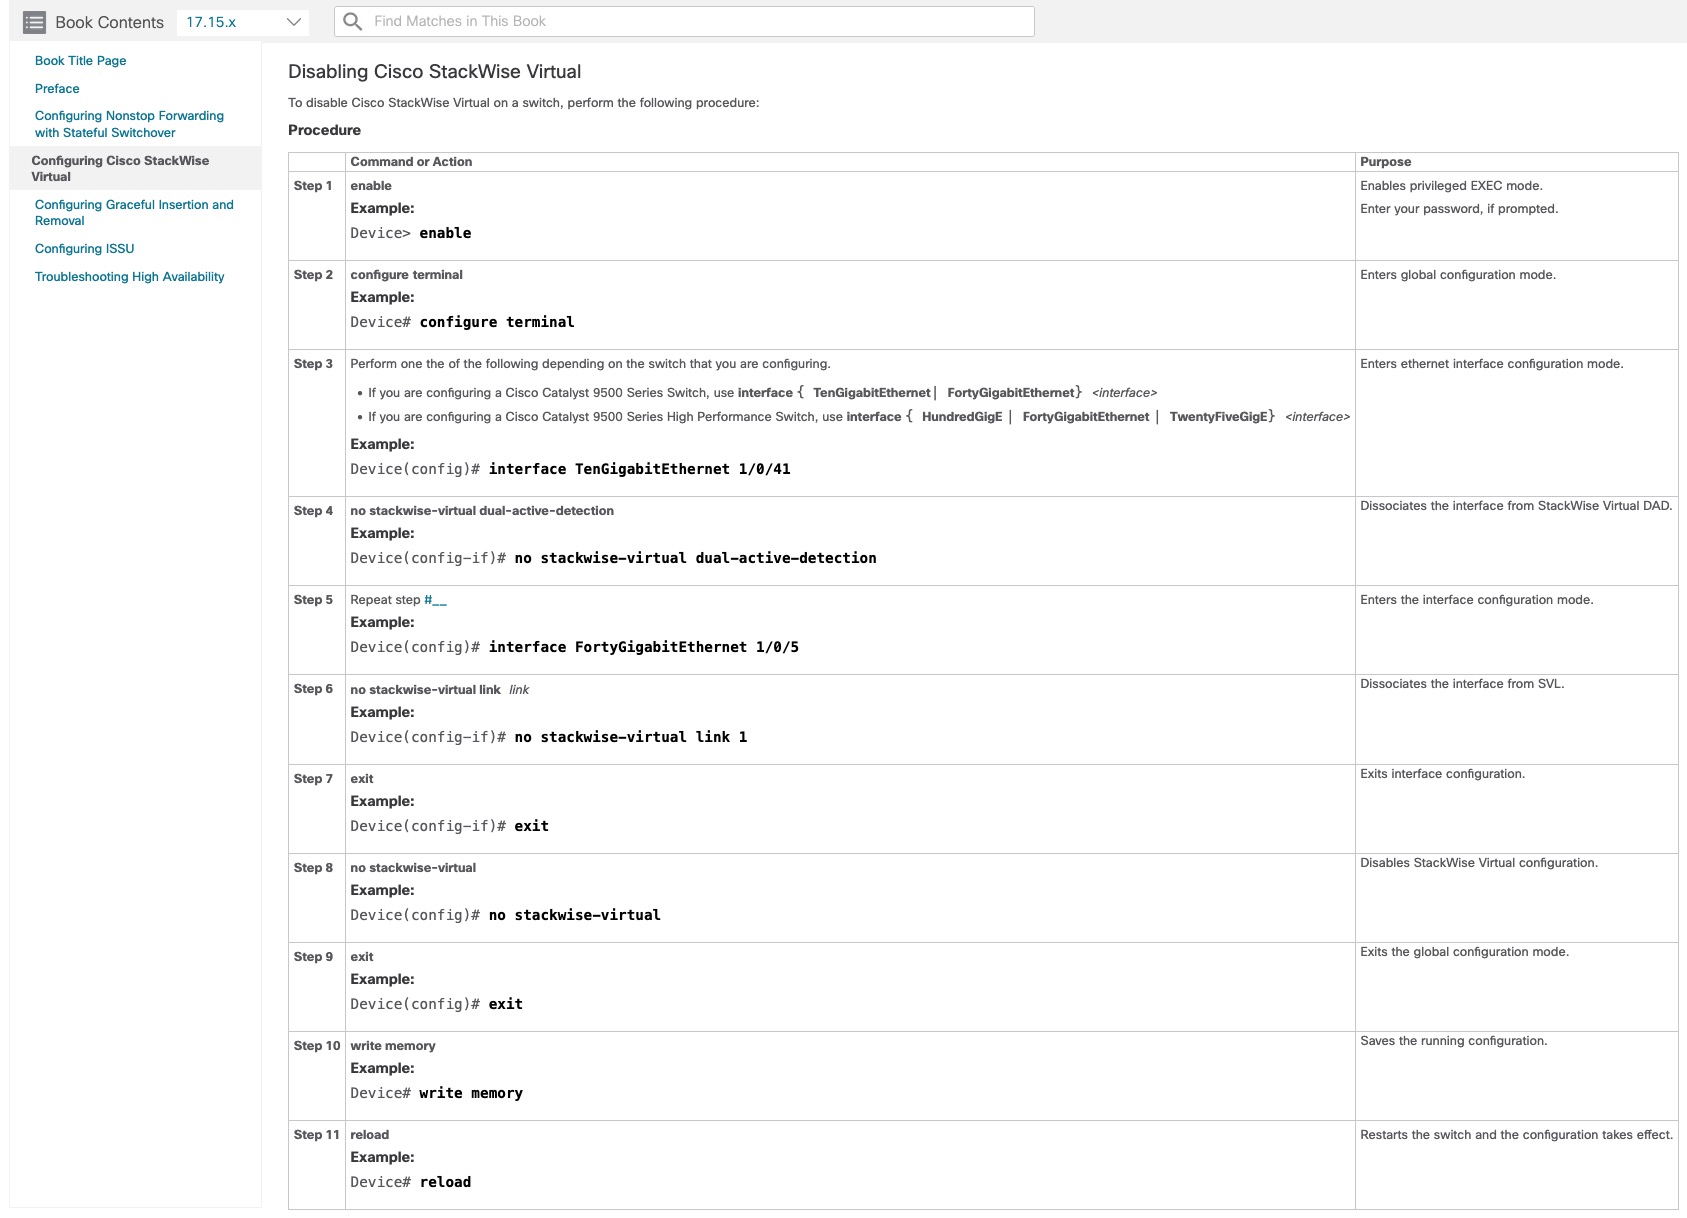Open the 17.15.x version dropdown
The height and width of the screenshot is (1218, 1687).
click(243, 22)
